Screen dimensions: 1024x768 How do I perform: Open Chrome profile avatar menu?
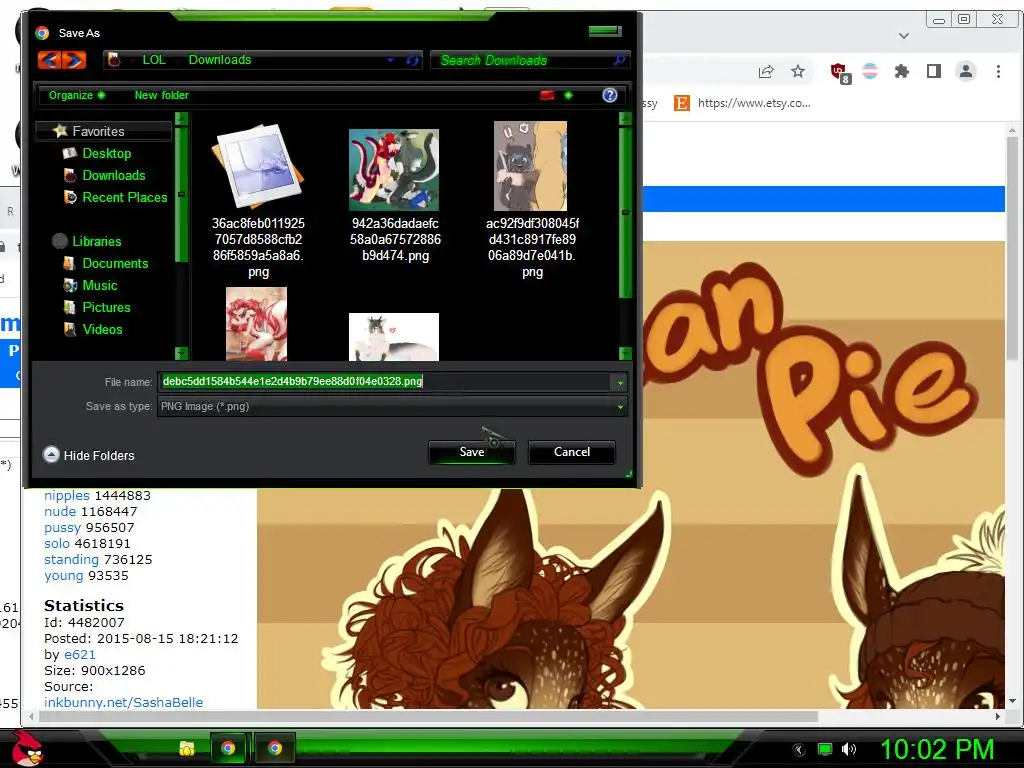click(966, 71)
